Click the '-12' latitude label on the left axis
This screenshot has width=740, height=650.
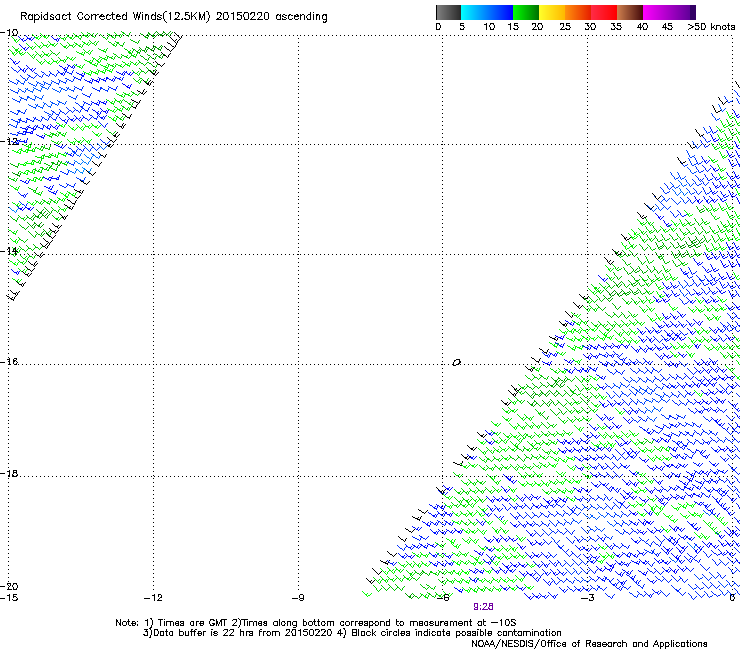[x=9, y=142]
